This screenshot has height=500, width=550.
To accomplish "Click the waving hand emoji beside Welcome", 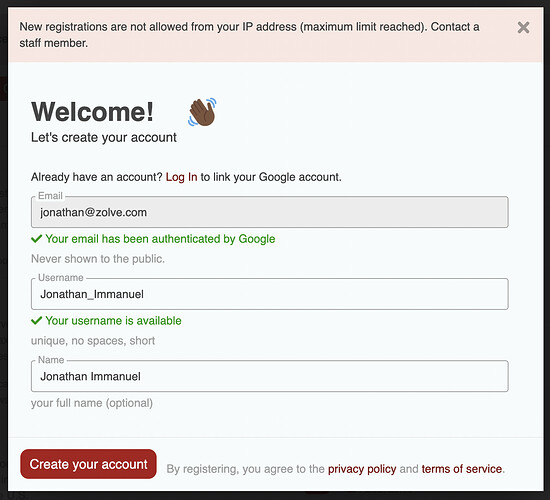I will (x=202, y=112).
